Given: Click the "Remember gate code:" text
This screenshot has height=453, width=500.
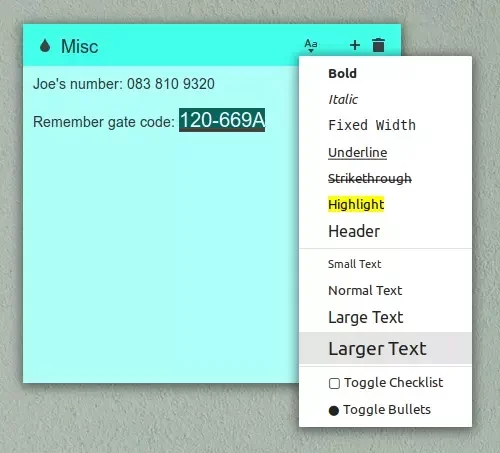Looking at the screenshot, I should (104, 122).
